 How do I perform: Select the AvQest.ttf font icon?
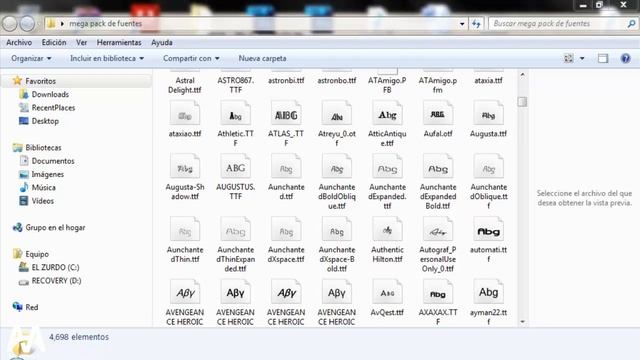pos(387,292)
